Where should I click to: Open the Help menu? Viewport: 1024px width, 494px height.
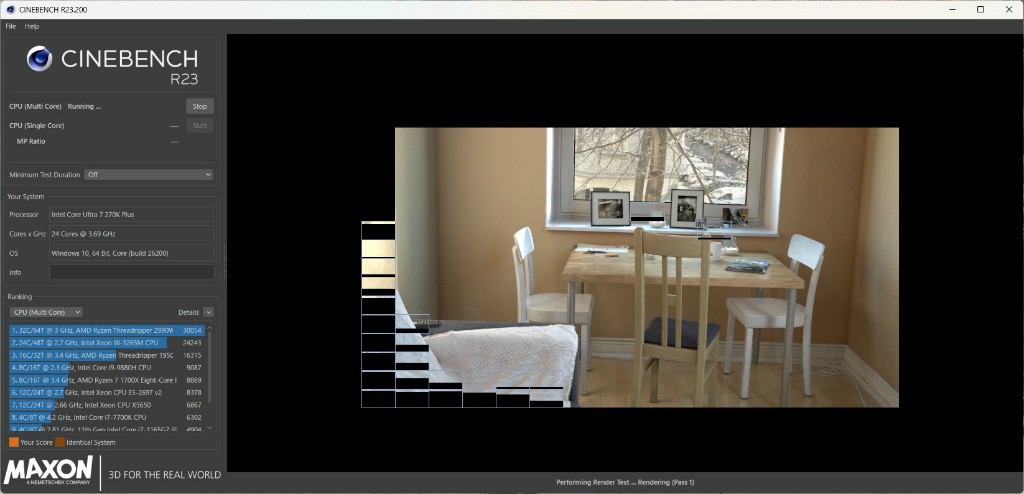point(32,26)
